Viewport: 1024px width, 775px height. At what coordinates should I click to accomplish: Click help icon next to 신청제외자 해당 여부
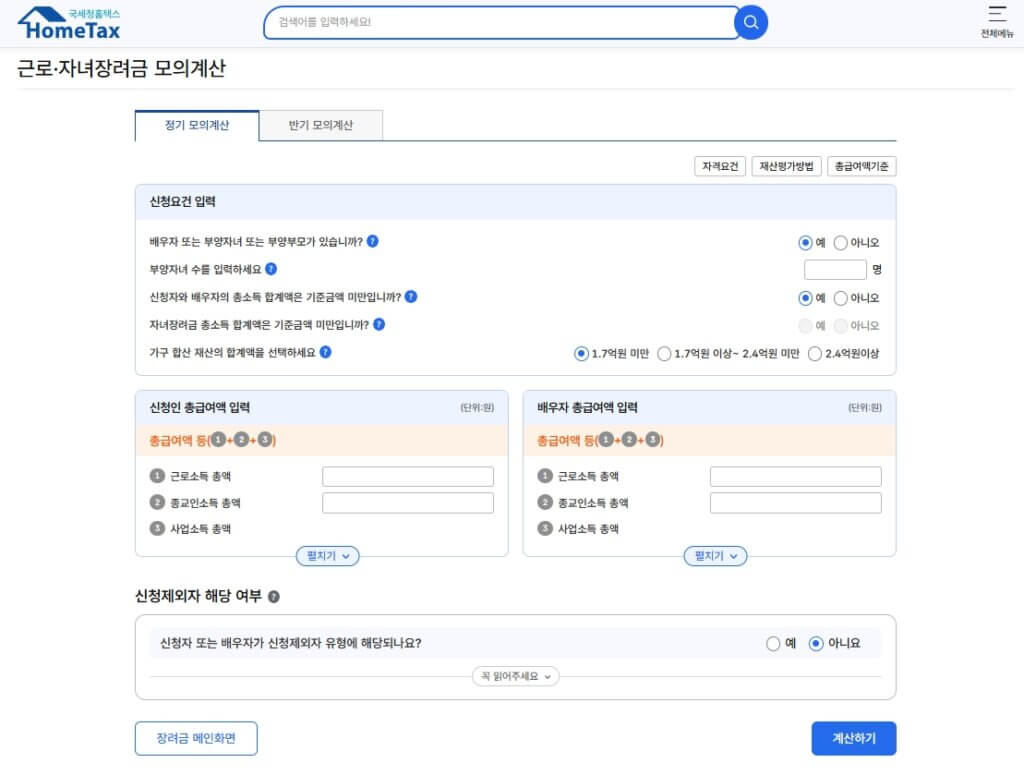(x=274, y=597)
